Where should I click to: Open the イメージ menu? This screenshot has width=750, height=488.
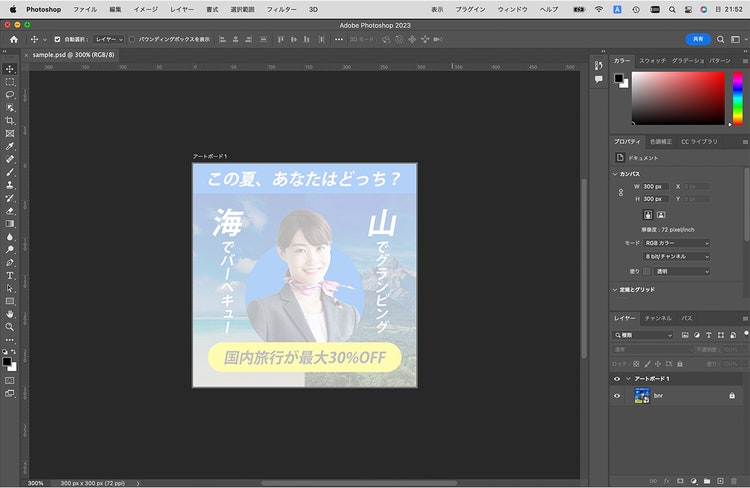145,9
